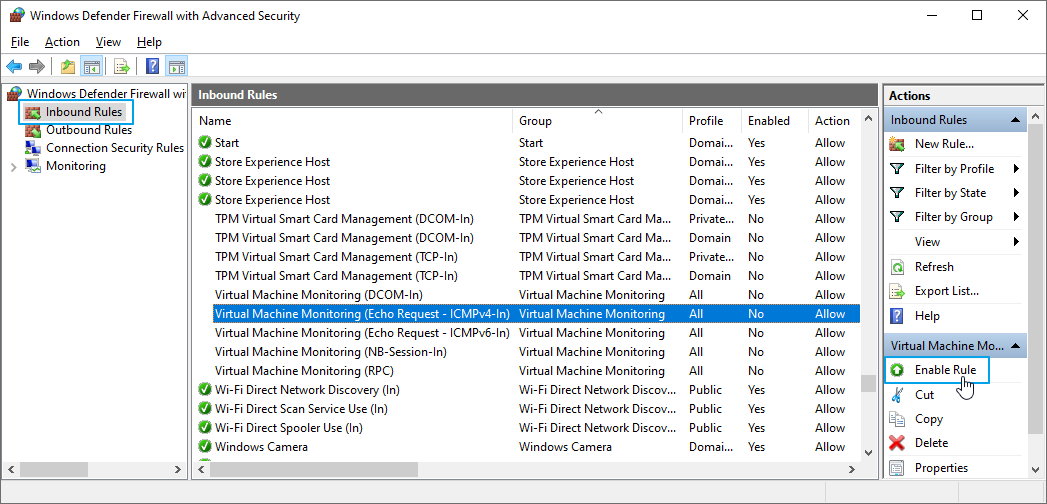Click the Export List icon in Actions pane
Image resolution: width=1047 pixels, height=504 pixels.
coord(897,292)
